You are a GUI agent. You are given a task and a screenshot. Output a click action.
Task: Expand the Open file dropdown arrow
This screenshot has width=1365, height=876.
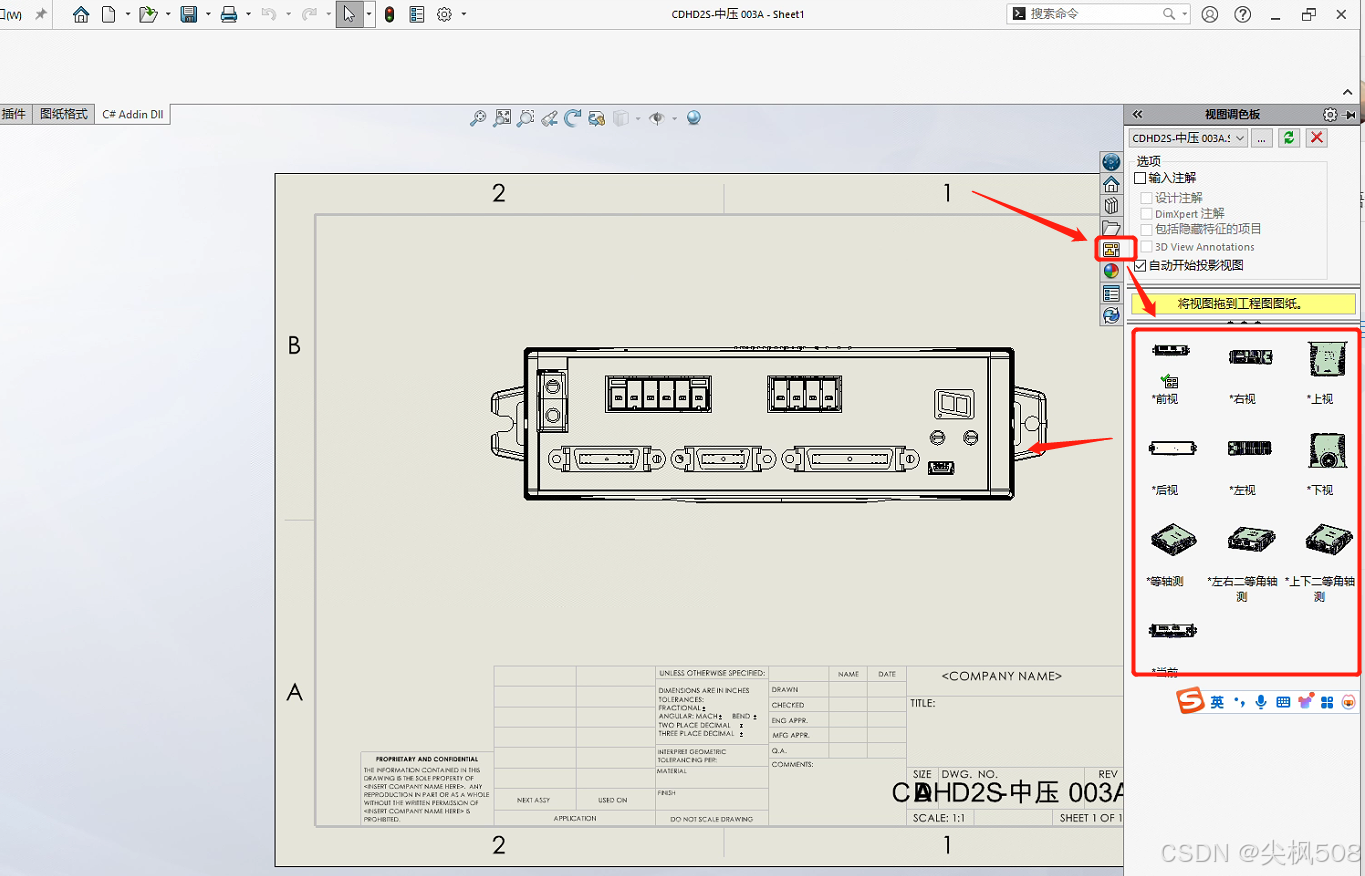168,14
